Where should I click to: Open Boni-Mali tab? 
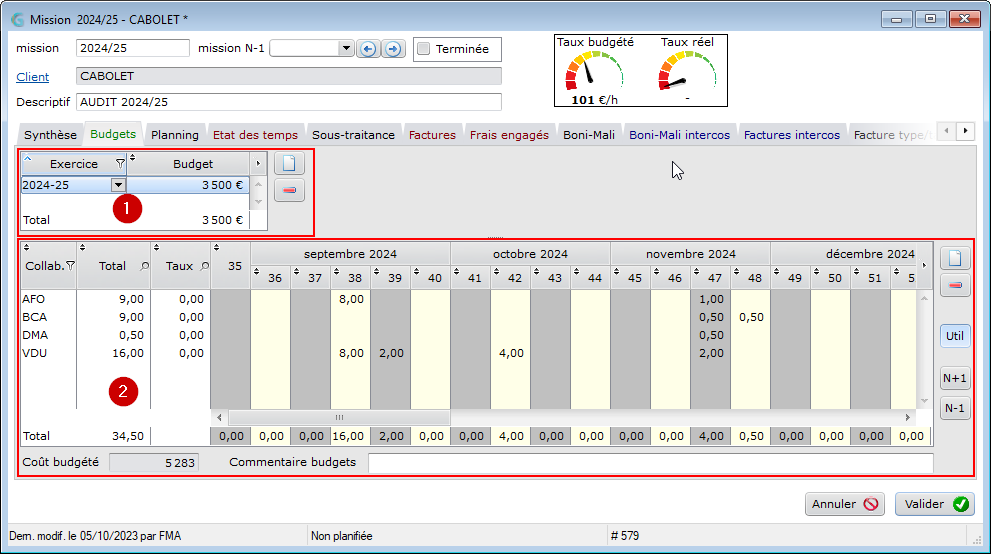point(589,135)
